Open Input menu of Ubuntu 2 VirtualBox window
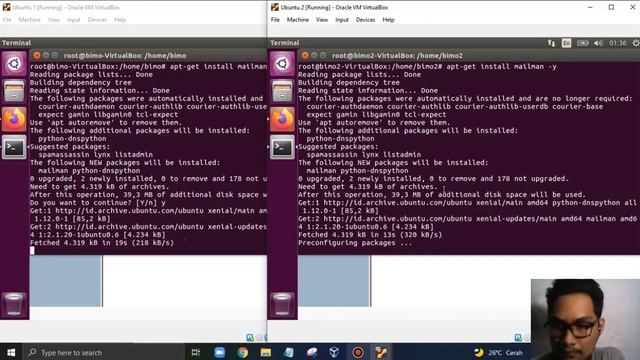Image resolution: width=640 pixels, height=360 pixels. 342,20
